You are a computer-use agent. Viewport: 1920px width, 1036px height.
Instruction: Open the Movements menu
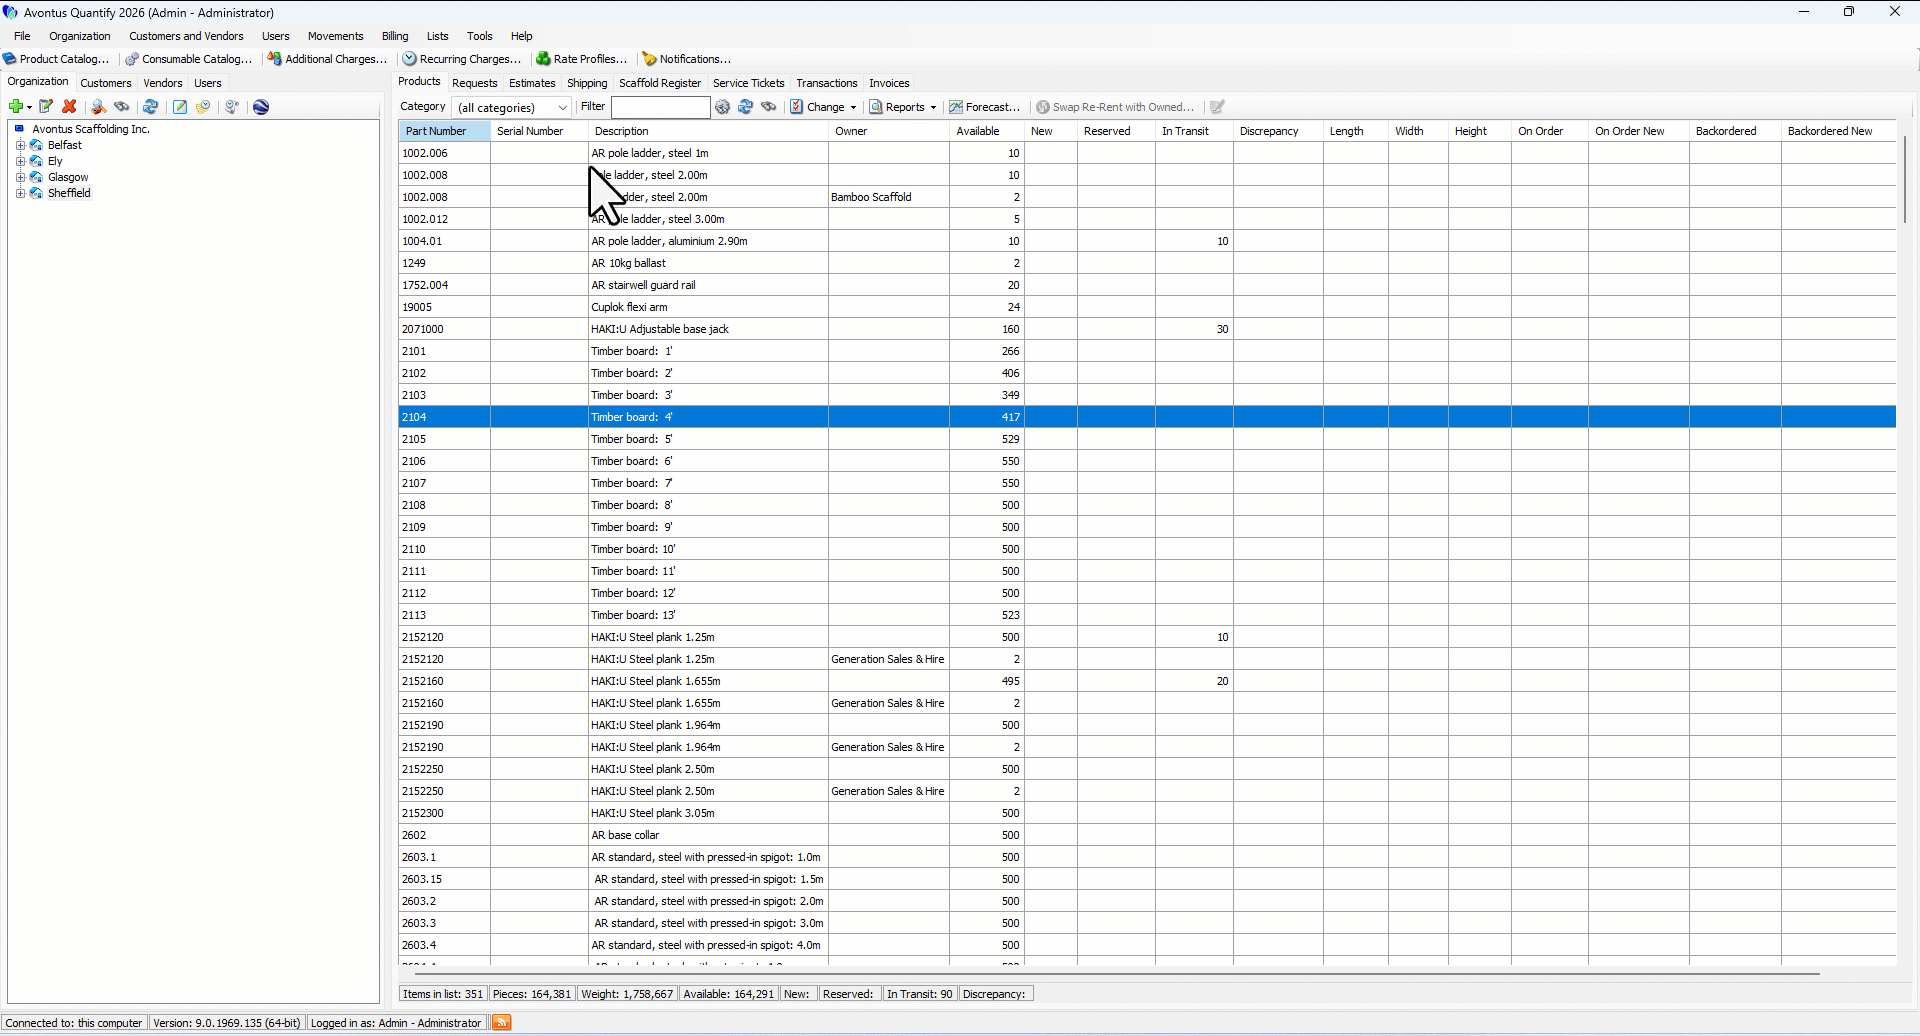[x=335, y=36]
